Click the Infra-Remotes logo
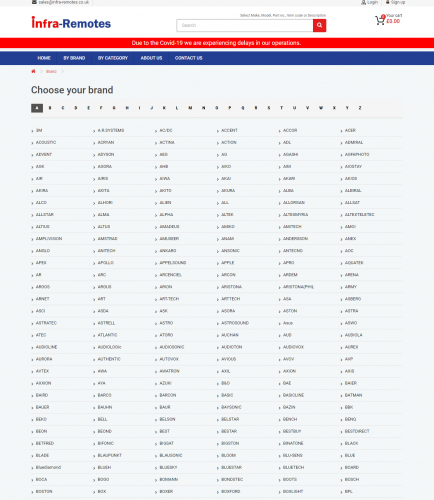Viewport: 434px width, 500px height. pos(71,23)
